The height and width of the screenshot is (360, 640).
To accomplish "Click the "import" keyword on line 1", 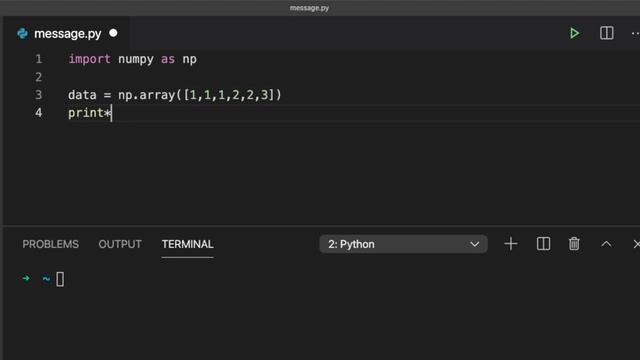I will [x=89, y=60].
